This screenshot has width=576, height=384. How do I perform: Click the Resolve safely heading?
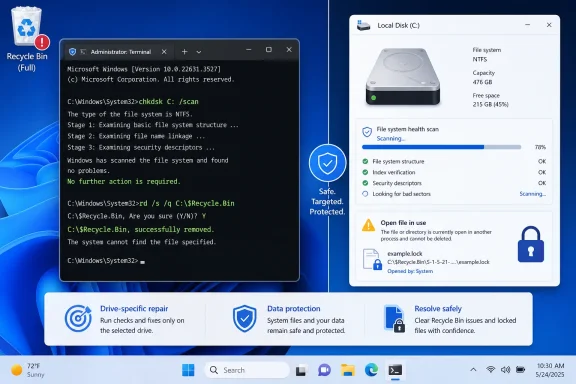tap(438, 309)
